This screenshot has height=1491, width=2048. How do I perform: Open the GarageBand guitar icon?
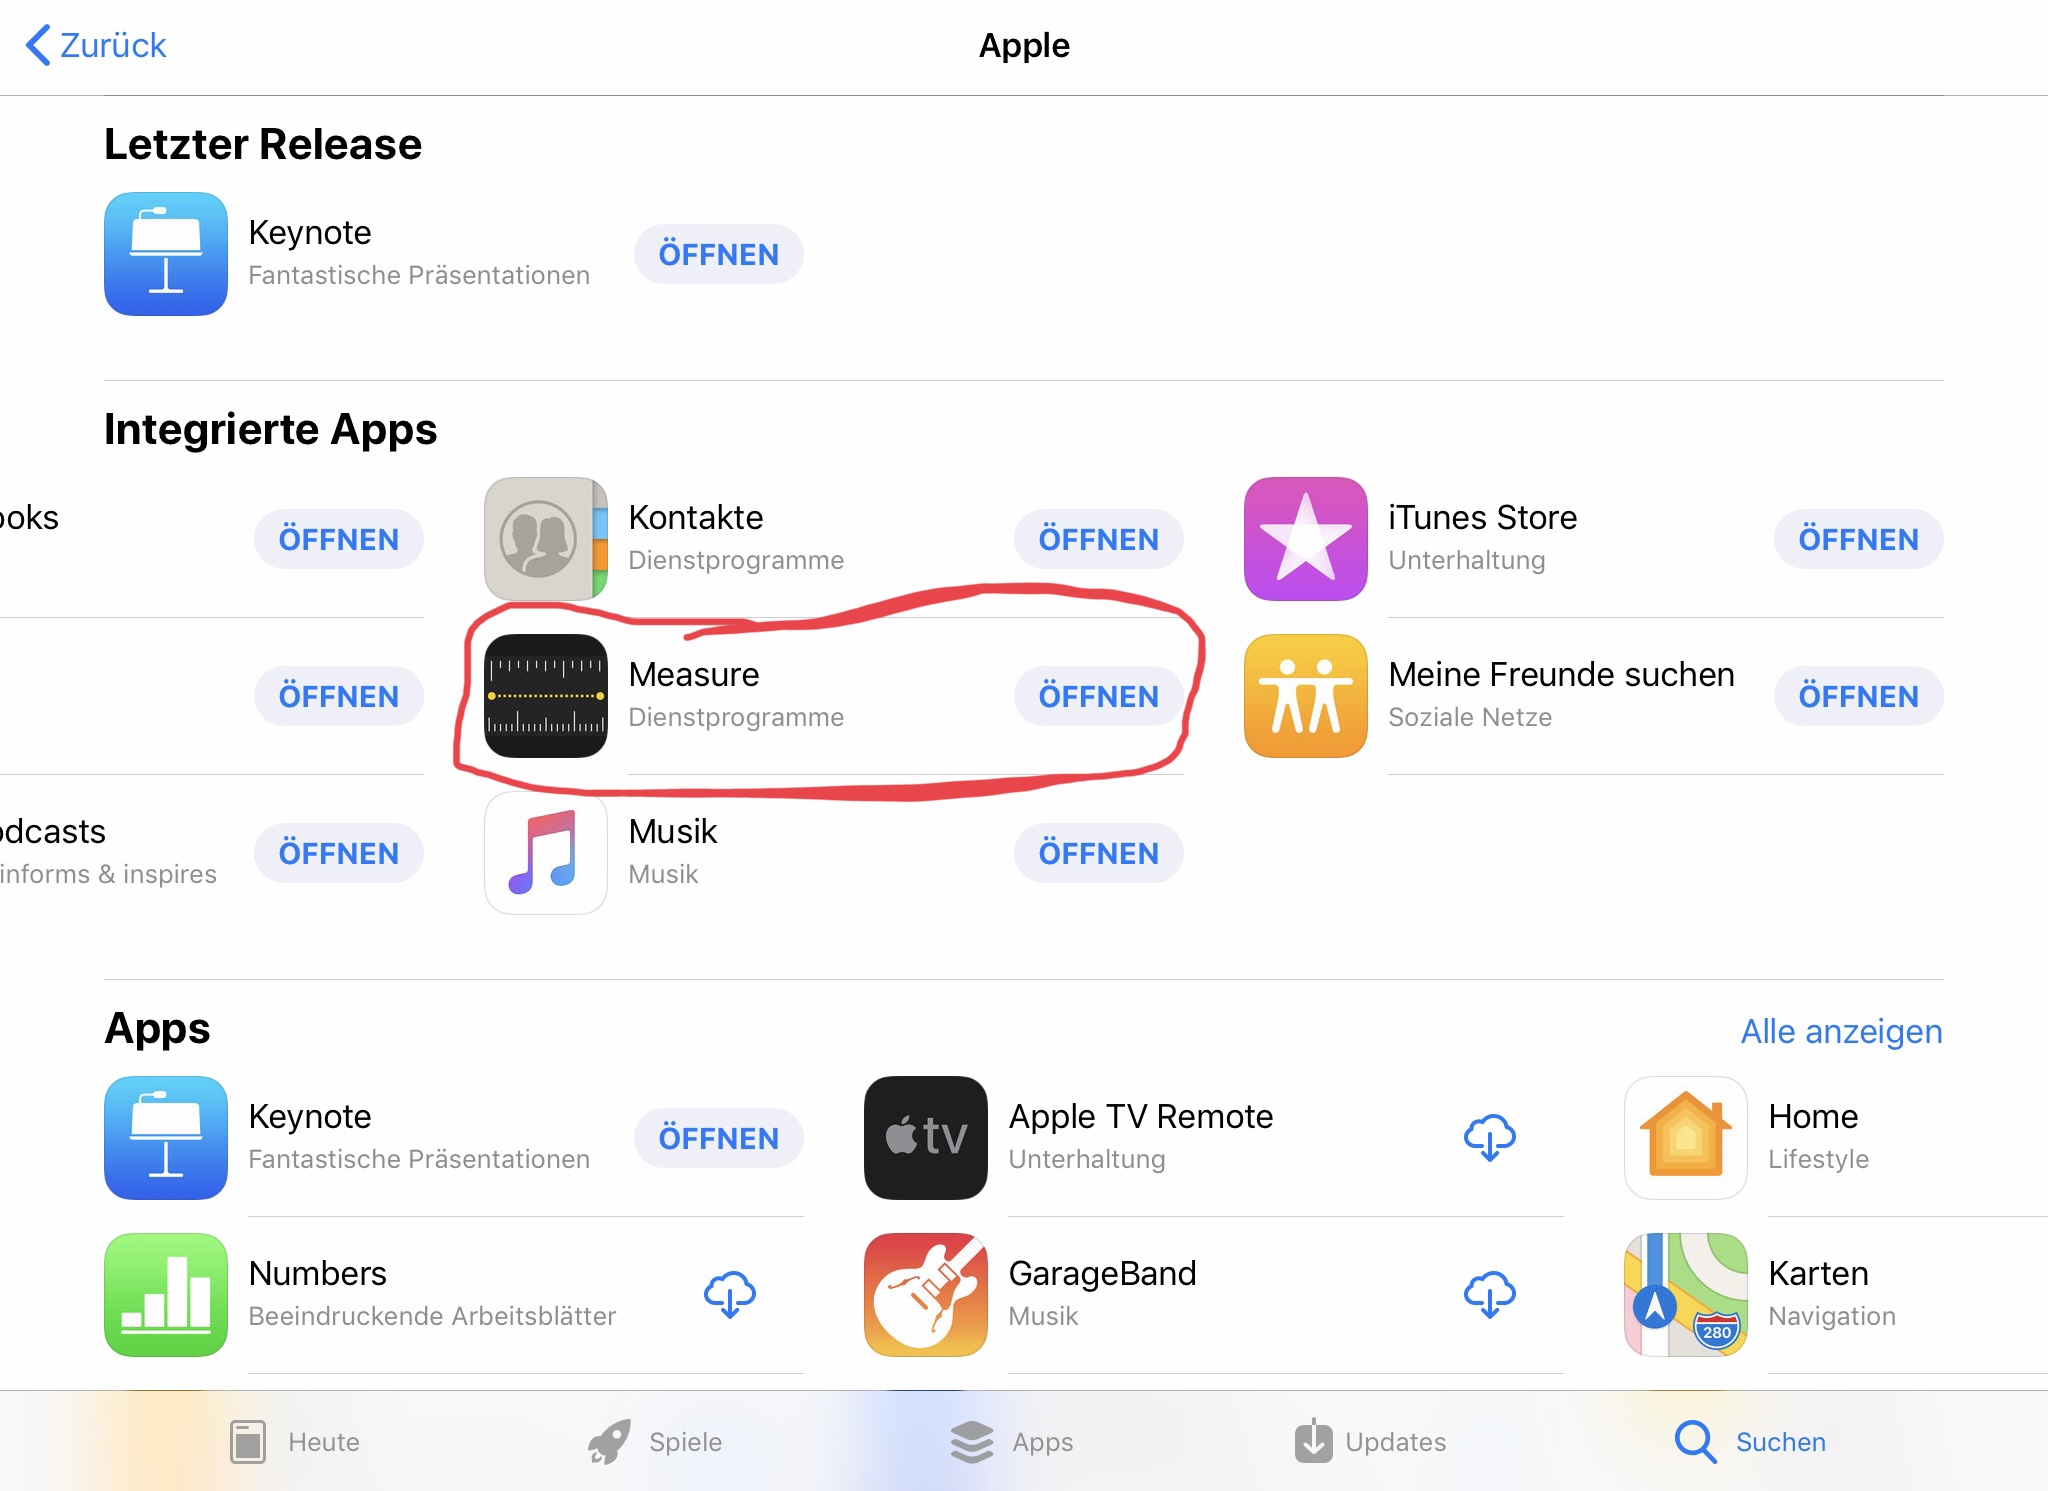coord(926,1295)
